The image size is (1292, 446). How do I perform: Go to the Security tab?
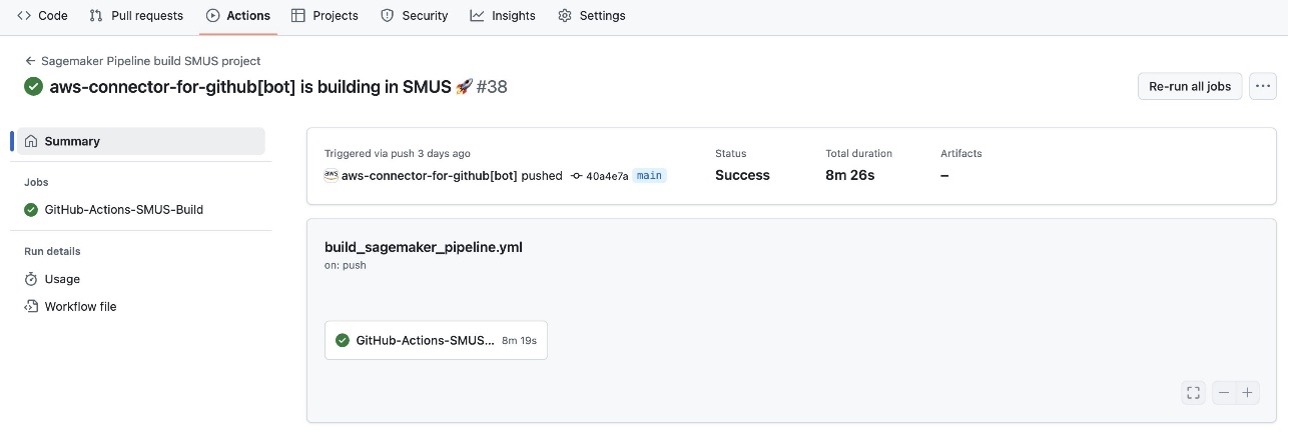click(415, 15)
